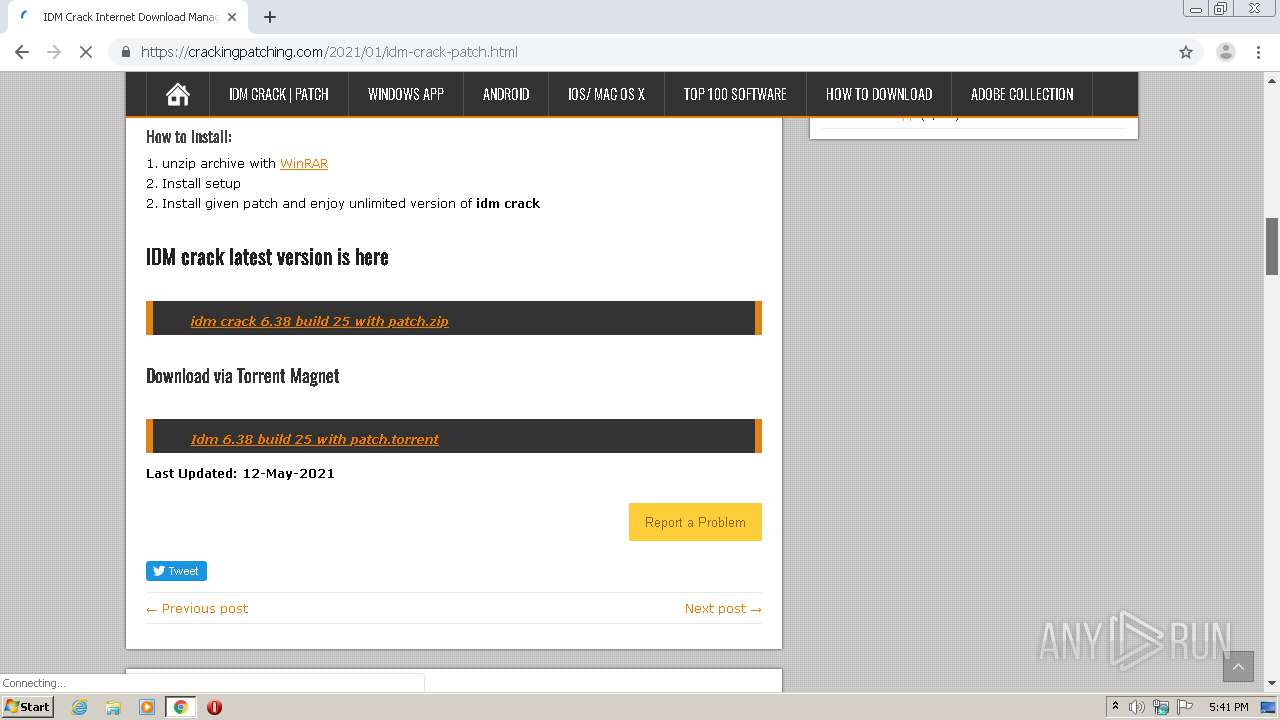Open File Explorer taskbar icon
This screenshot has width=1280, height=720.
click(x=113, y=707)
